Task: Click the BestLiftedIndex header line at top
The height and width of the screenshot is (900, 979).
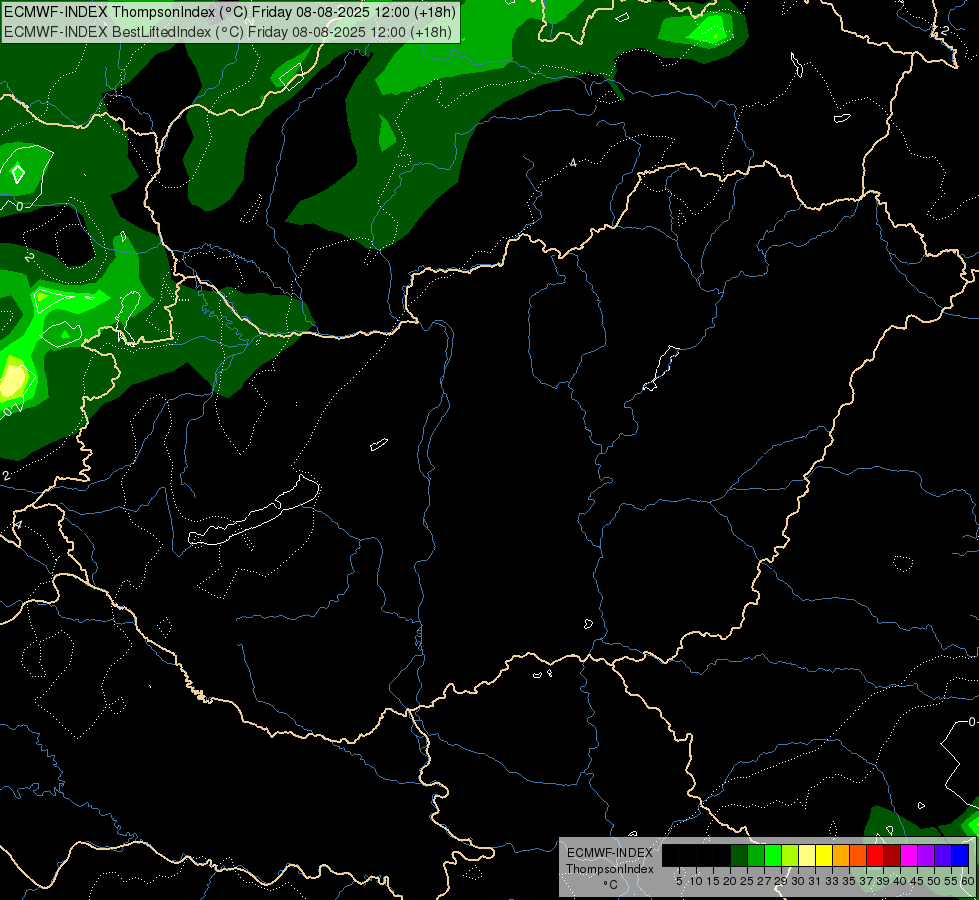Action: [228, 32]
